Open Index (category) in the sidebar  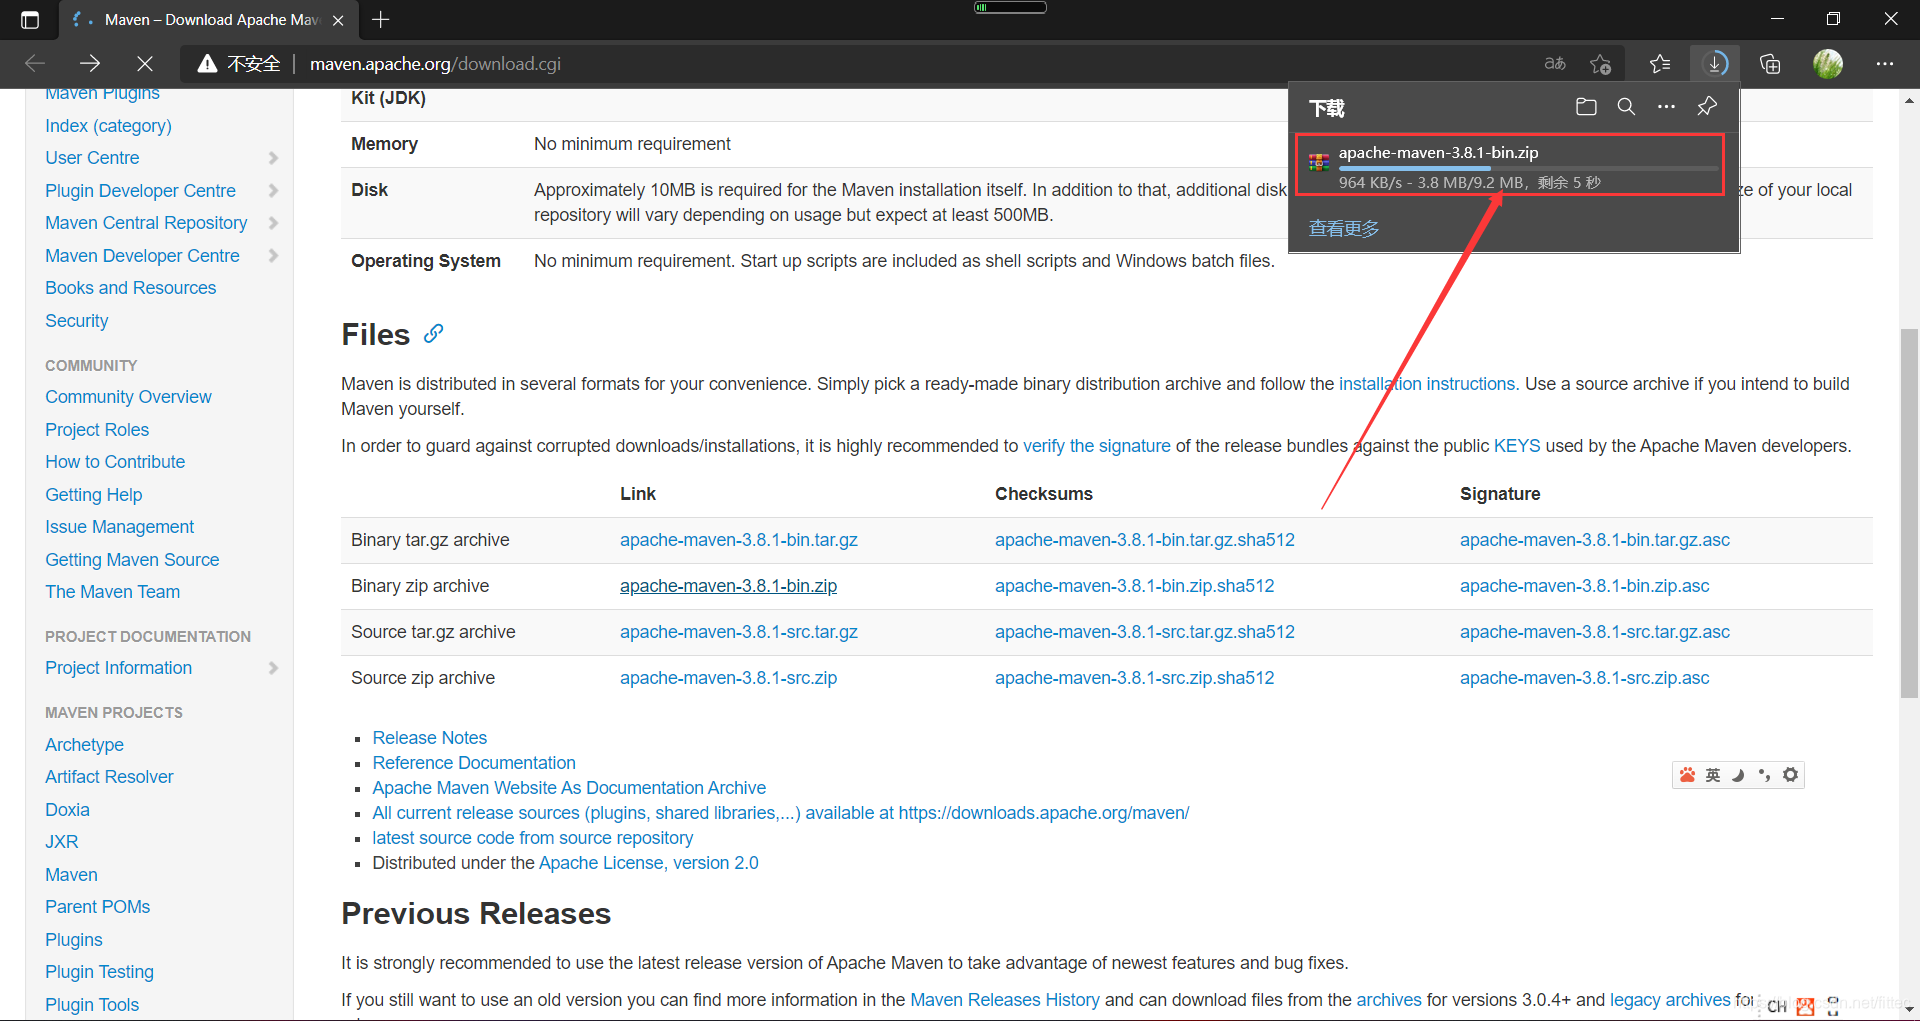[x=108, y=125]
